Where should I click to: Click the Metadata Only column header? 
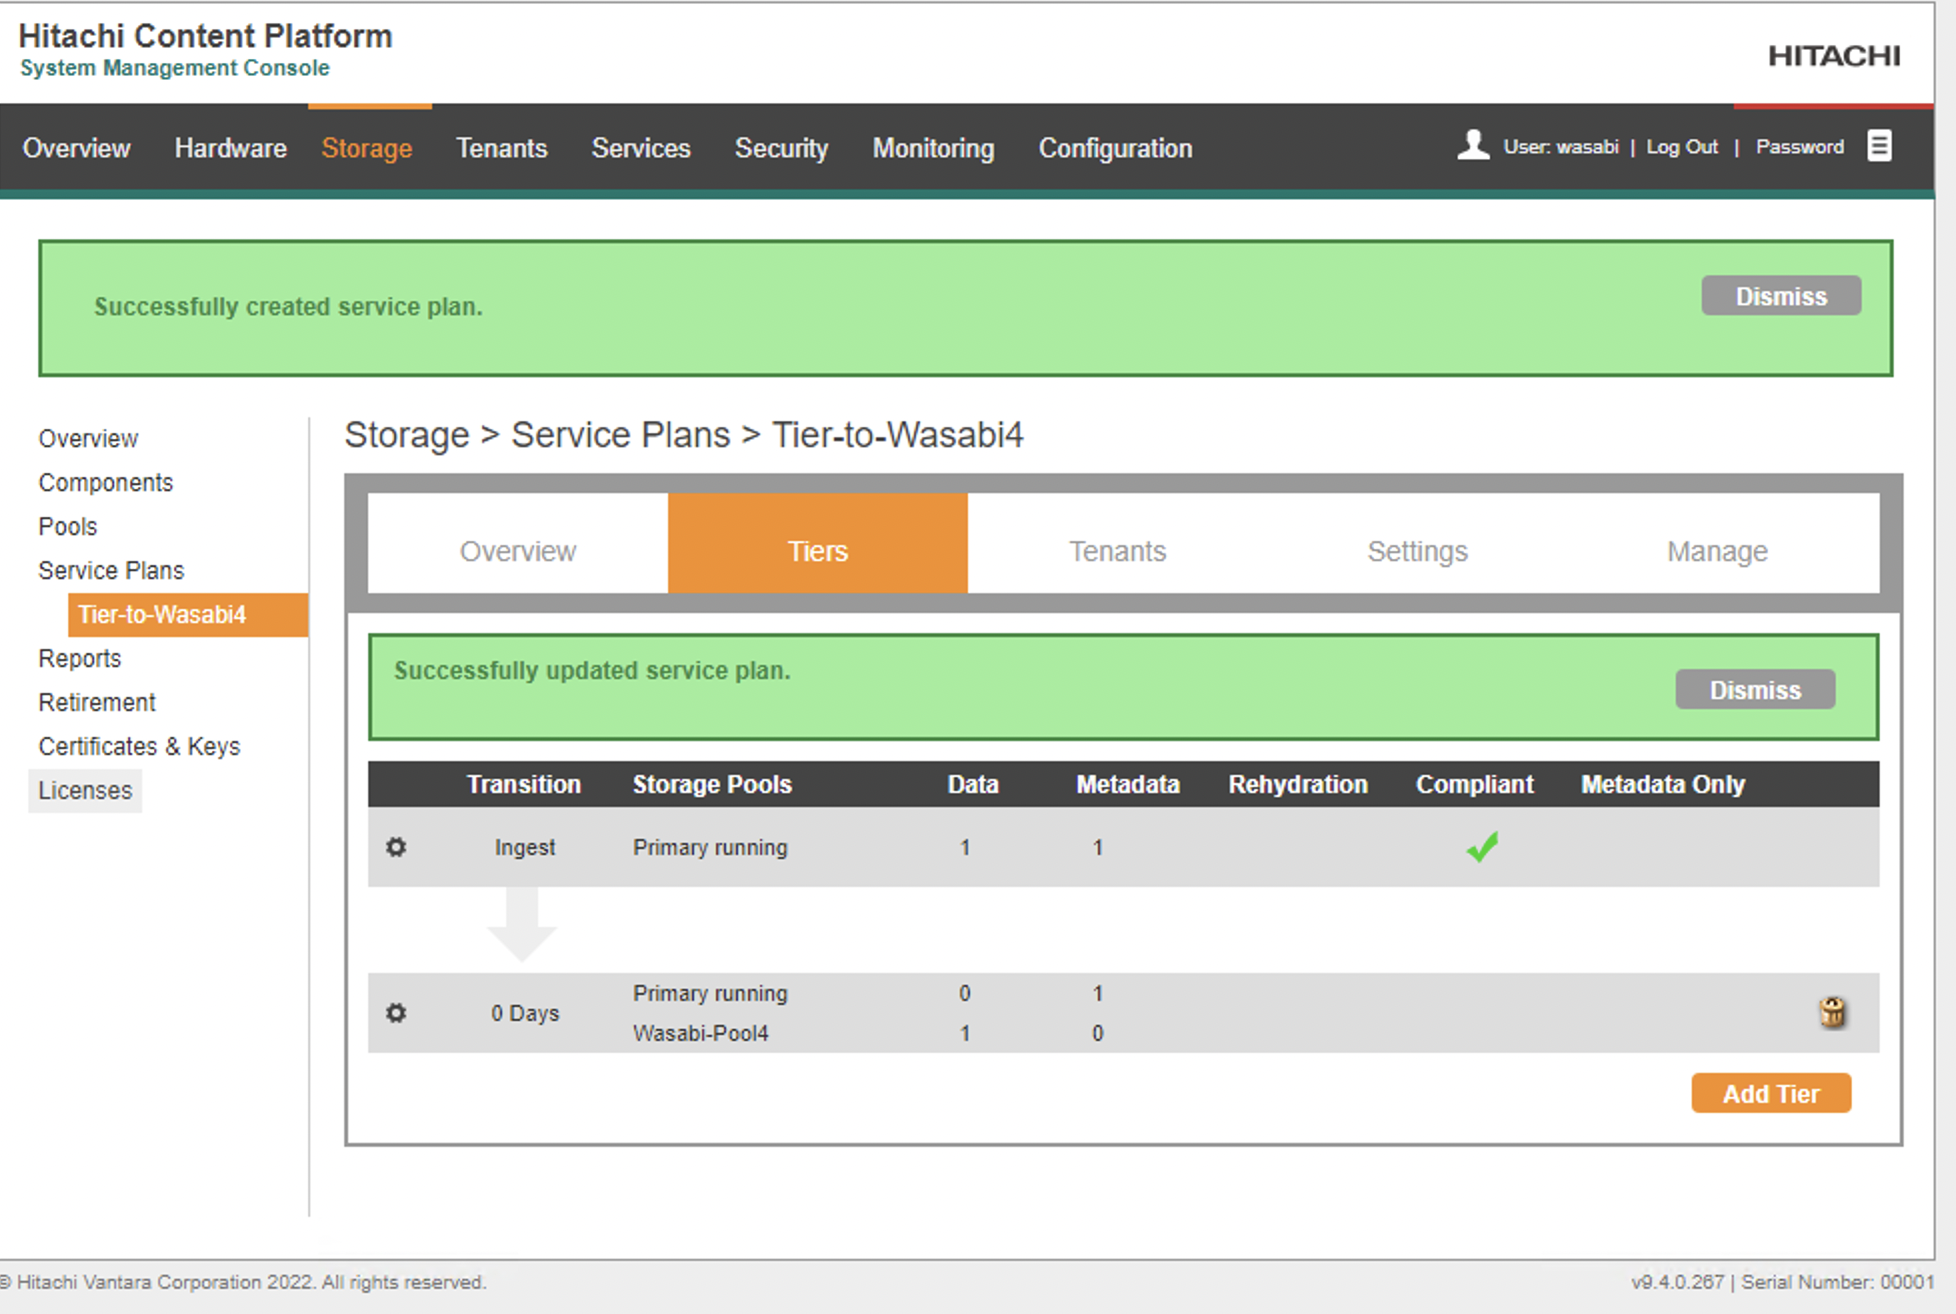click(x=1663, y=784)
